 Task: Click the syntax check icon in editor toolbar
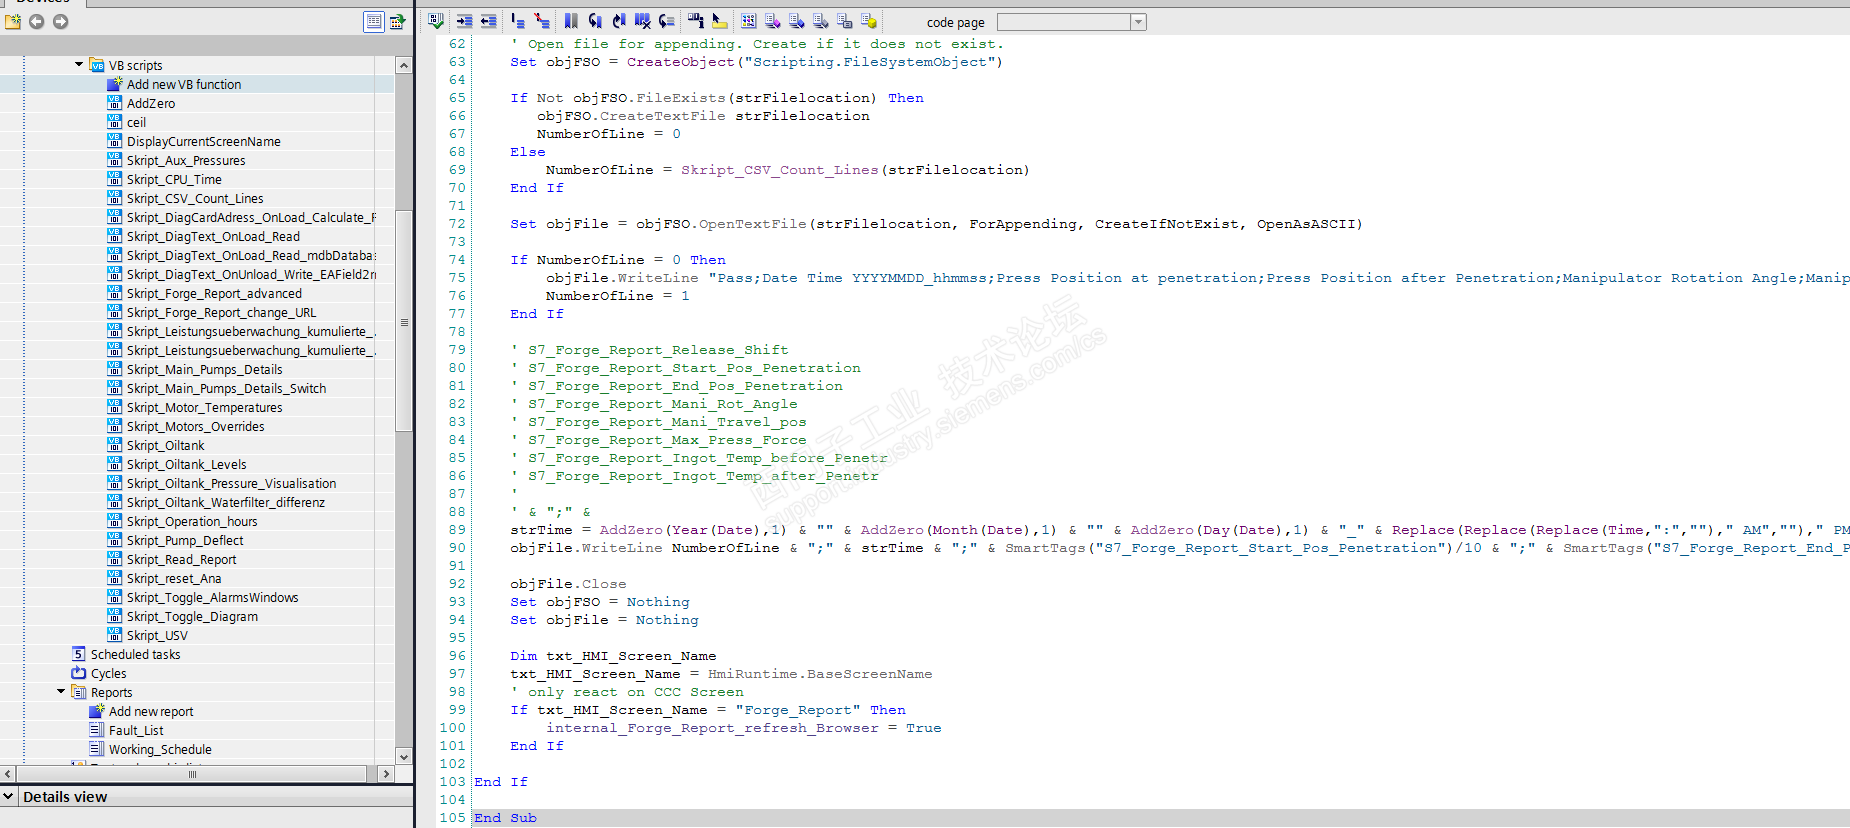436,21
